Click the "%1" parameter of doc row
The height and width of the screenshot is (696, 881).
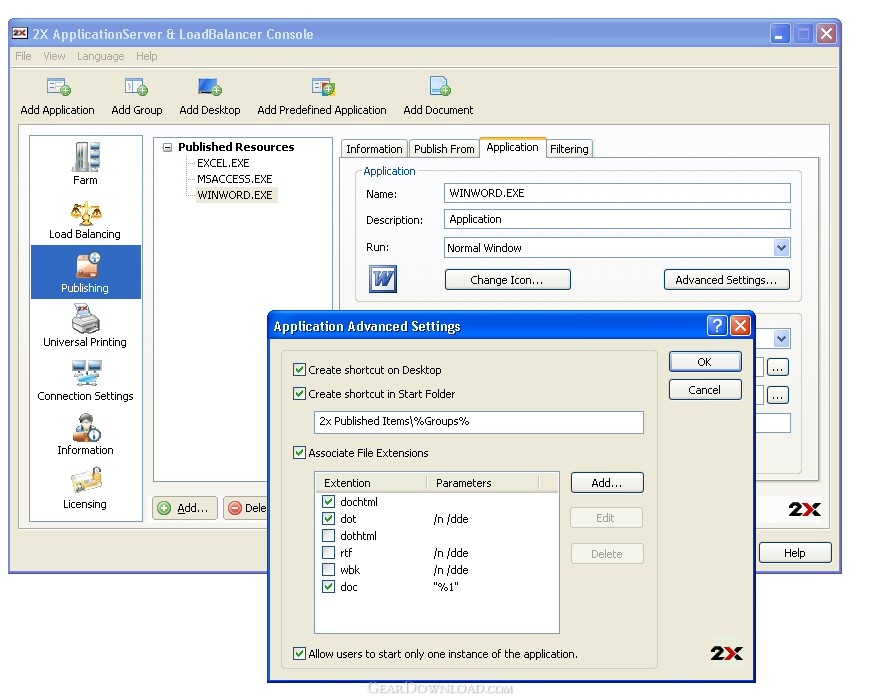coord(446,586)
